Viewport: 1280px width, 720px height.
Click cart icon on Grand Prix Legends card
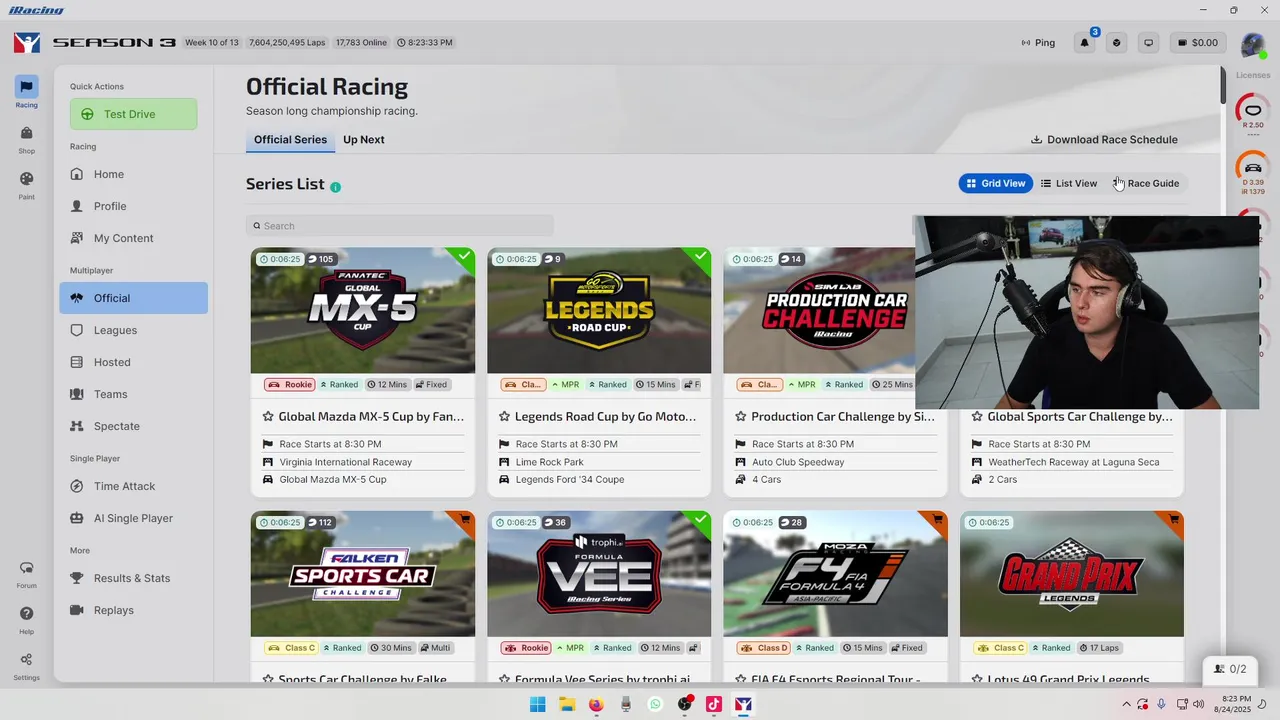[1174, 520]
